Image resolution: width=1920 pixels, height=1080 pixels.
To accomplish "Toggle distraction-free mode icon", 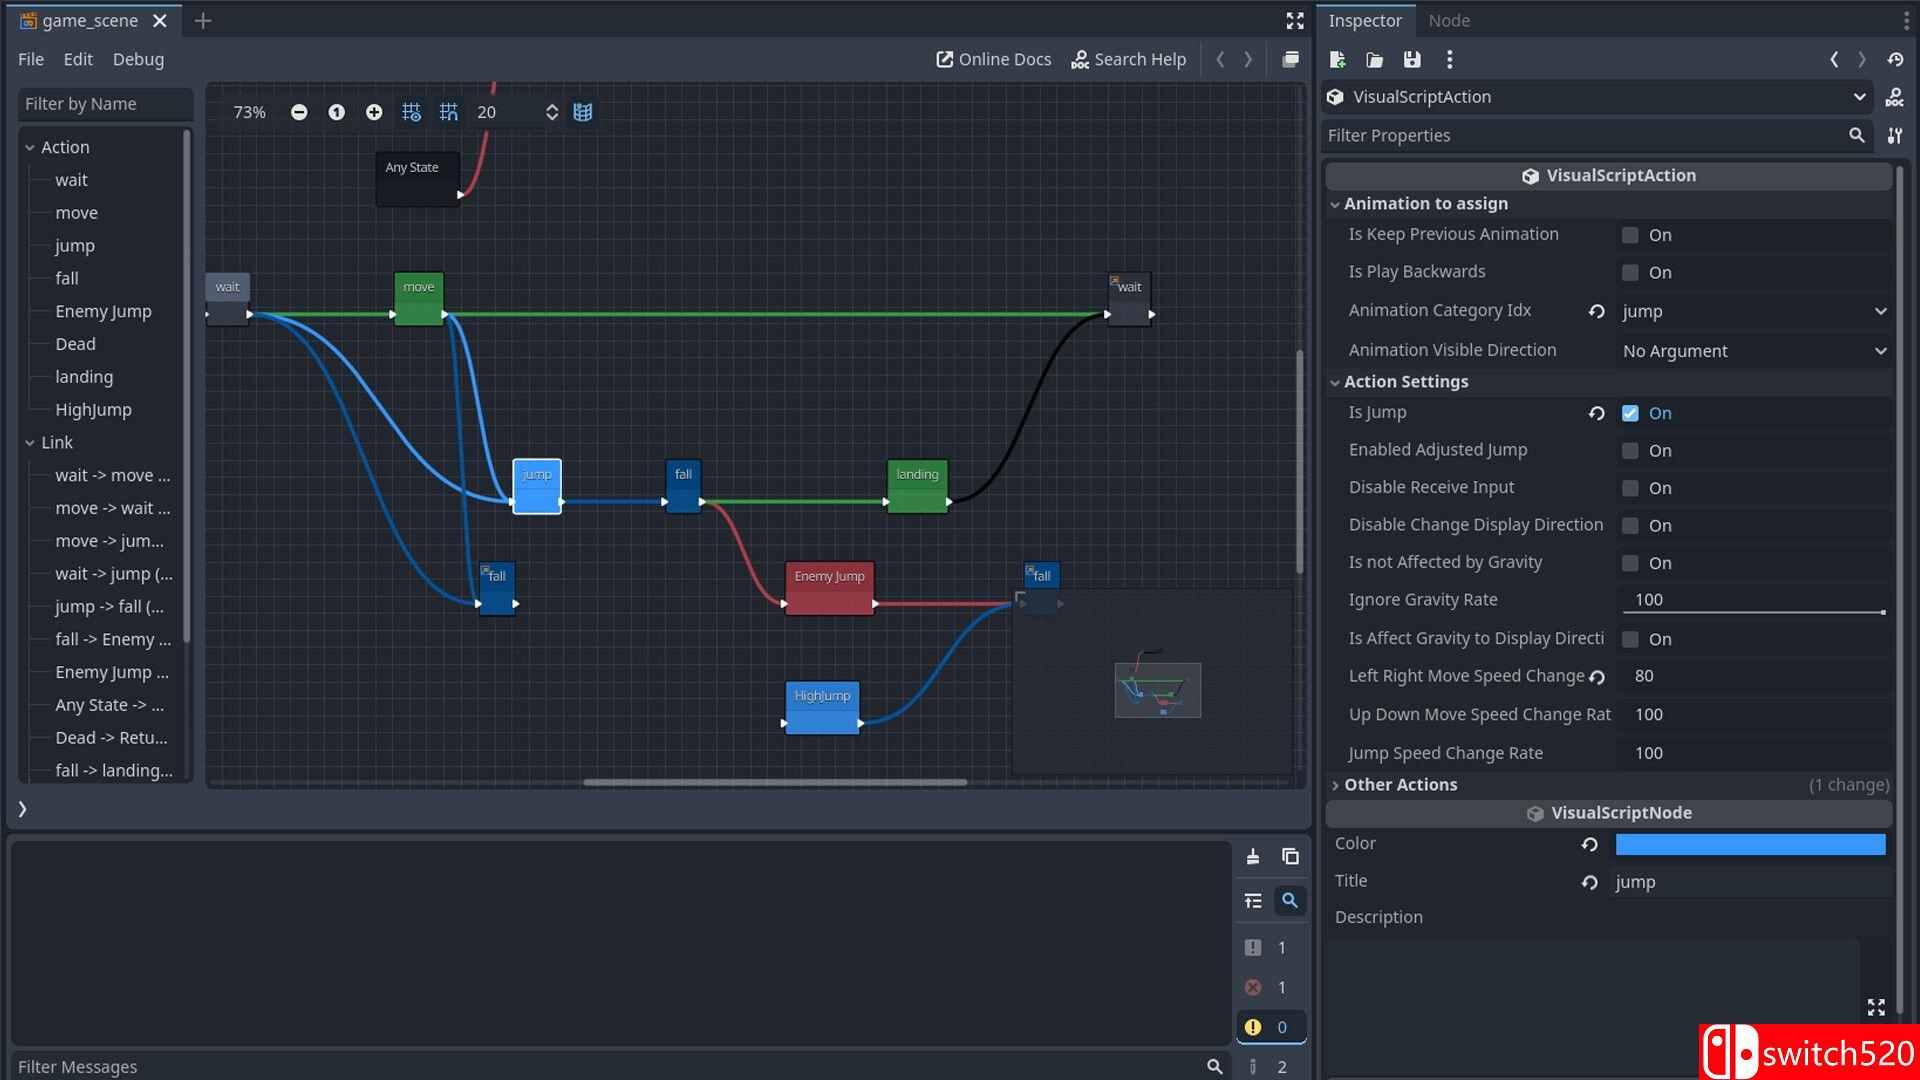I will [1295, 21].
